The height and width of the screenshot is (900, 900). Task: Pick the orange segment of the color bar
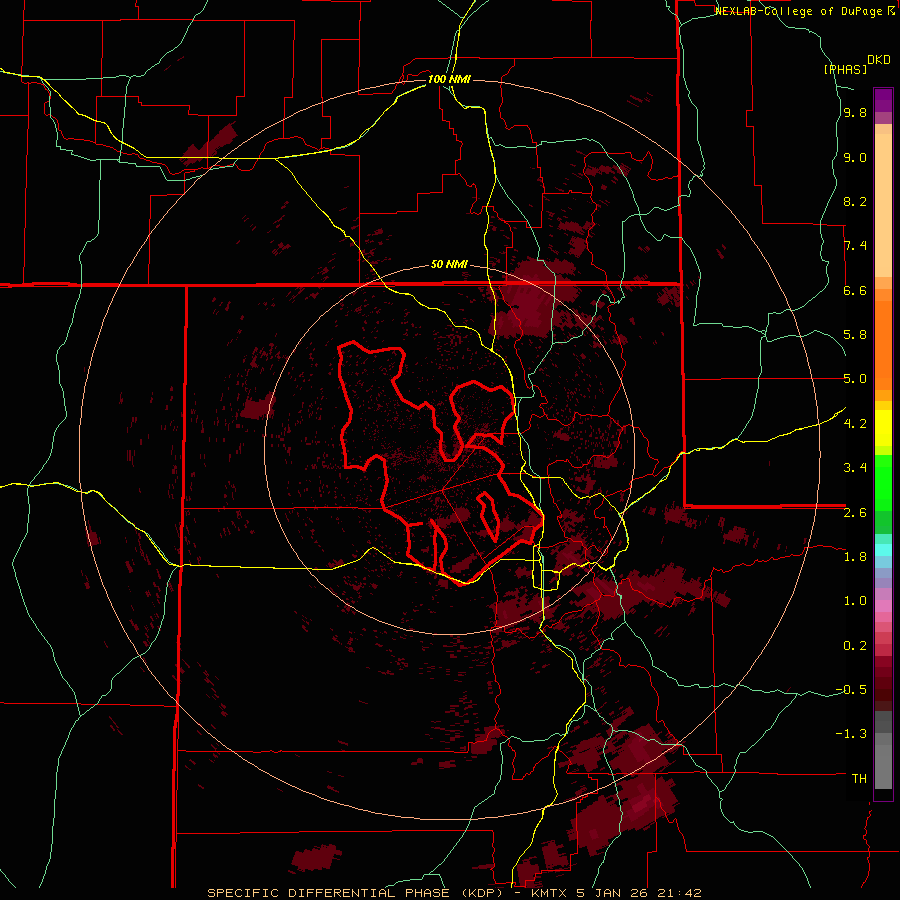(883, 345)
